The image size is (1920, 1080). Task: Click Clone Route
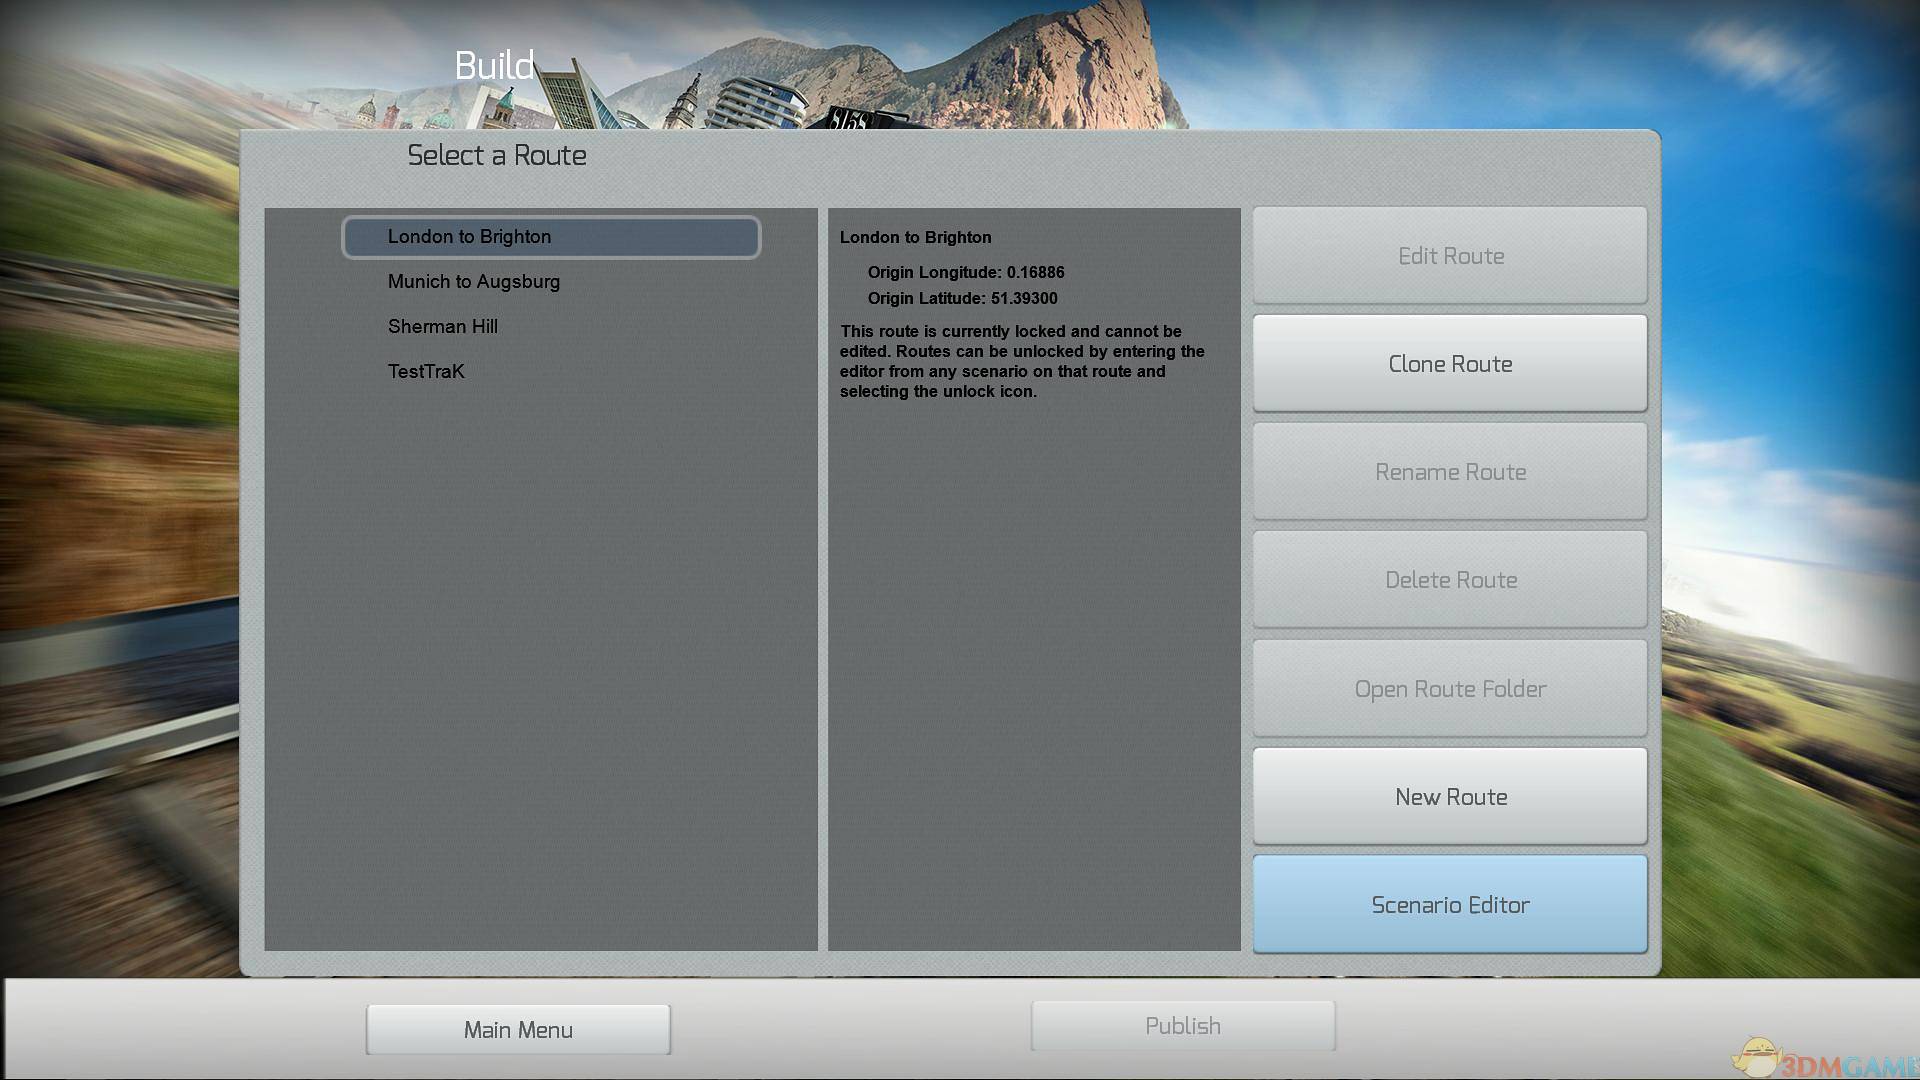1449,364
